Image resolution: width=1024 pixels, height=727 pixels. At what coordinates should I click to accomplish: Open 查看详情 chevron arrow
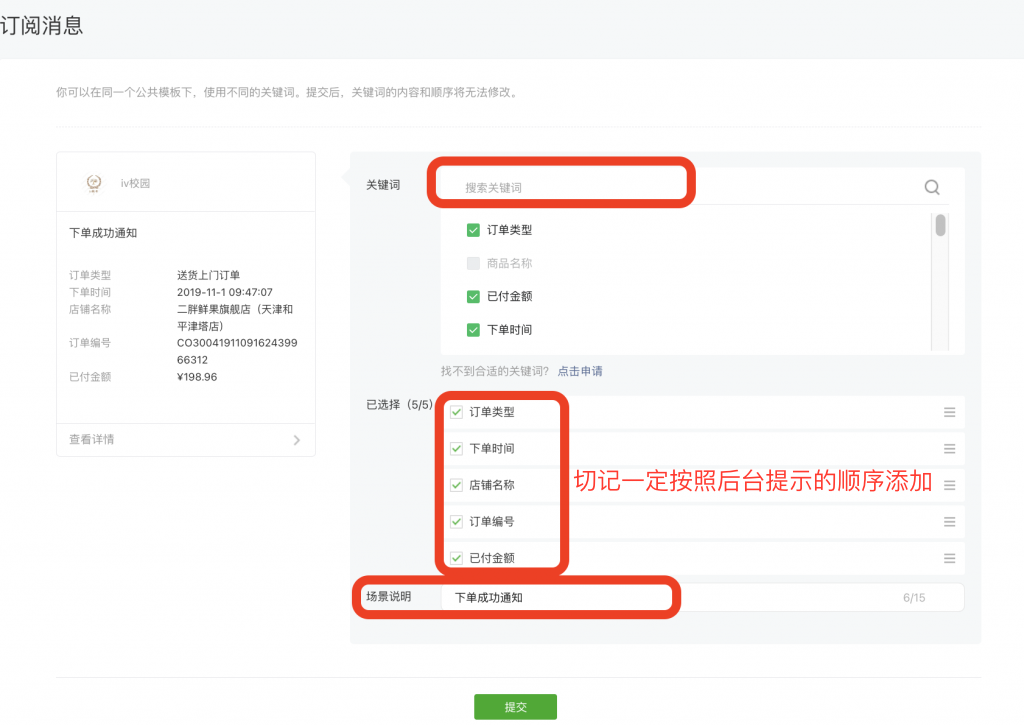[297, 439]
